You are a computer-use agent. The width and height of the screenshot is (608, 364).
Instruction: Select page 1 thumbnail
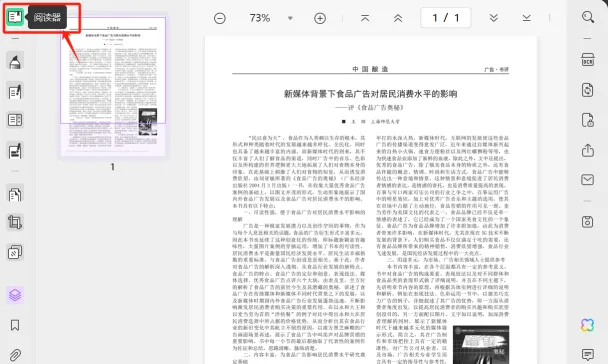(x=113, y=86)
